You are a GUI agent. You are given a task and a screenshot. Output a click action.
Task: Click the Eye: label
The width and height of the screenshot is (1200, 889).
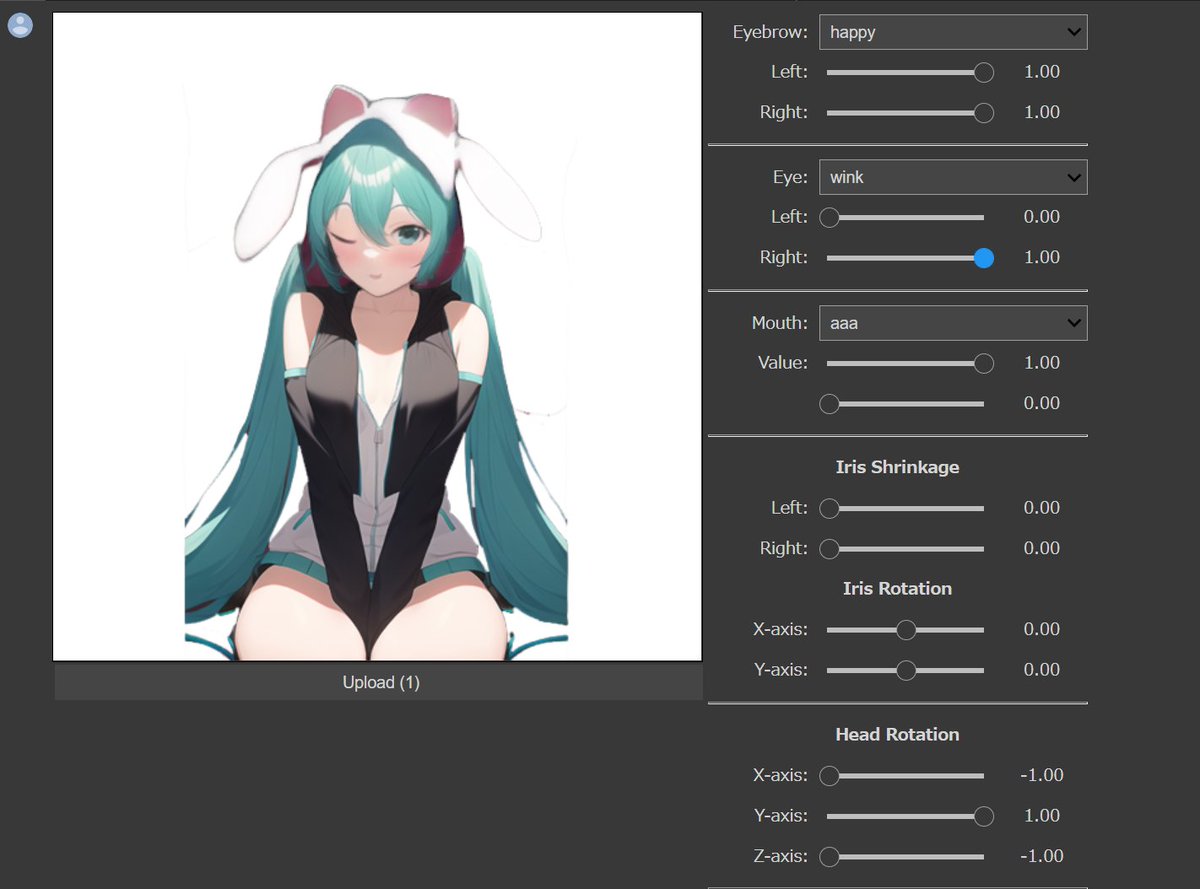coord(790,177)
